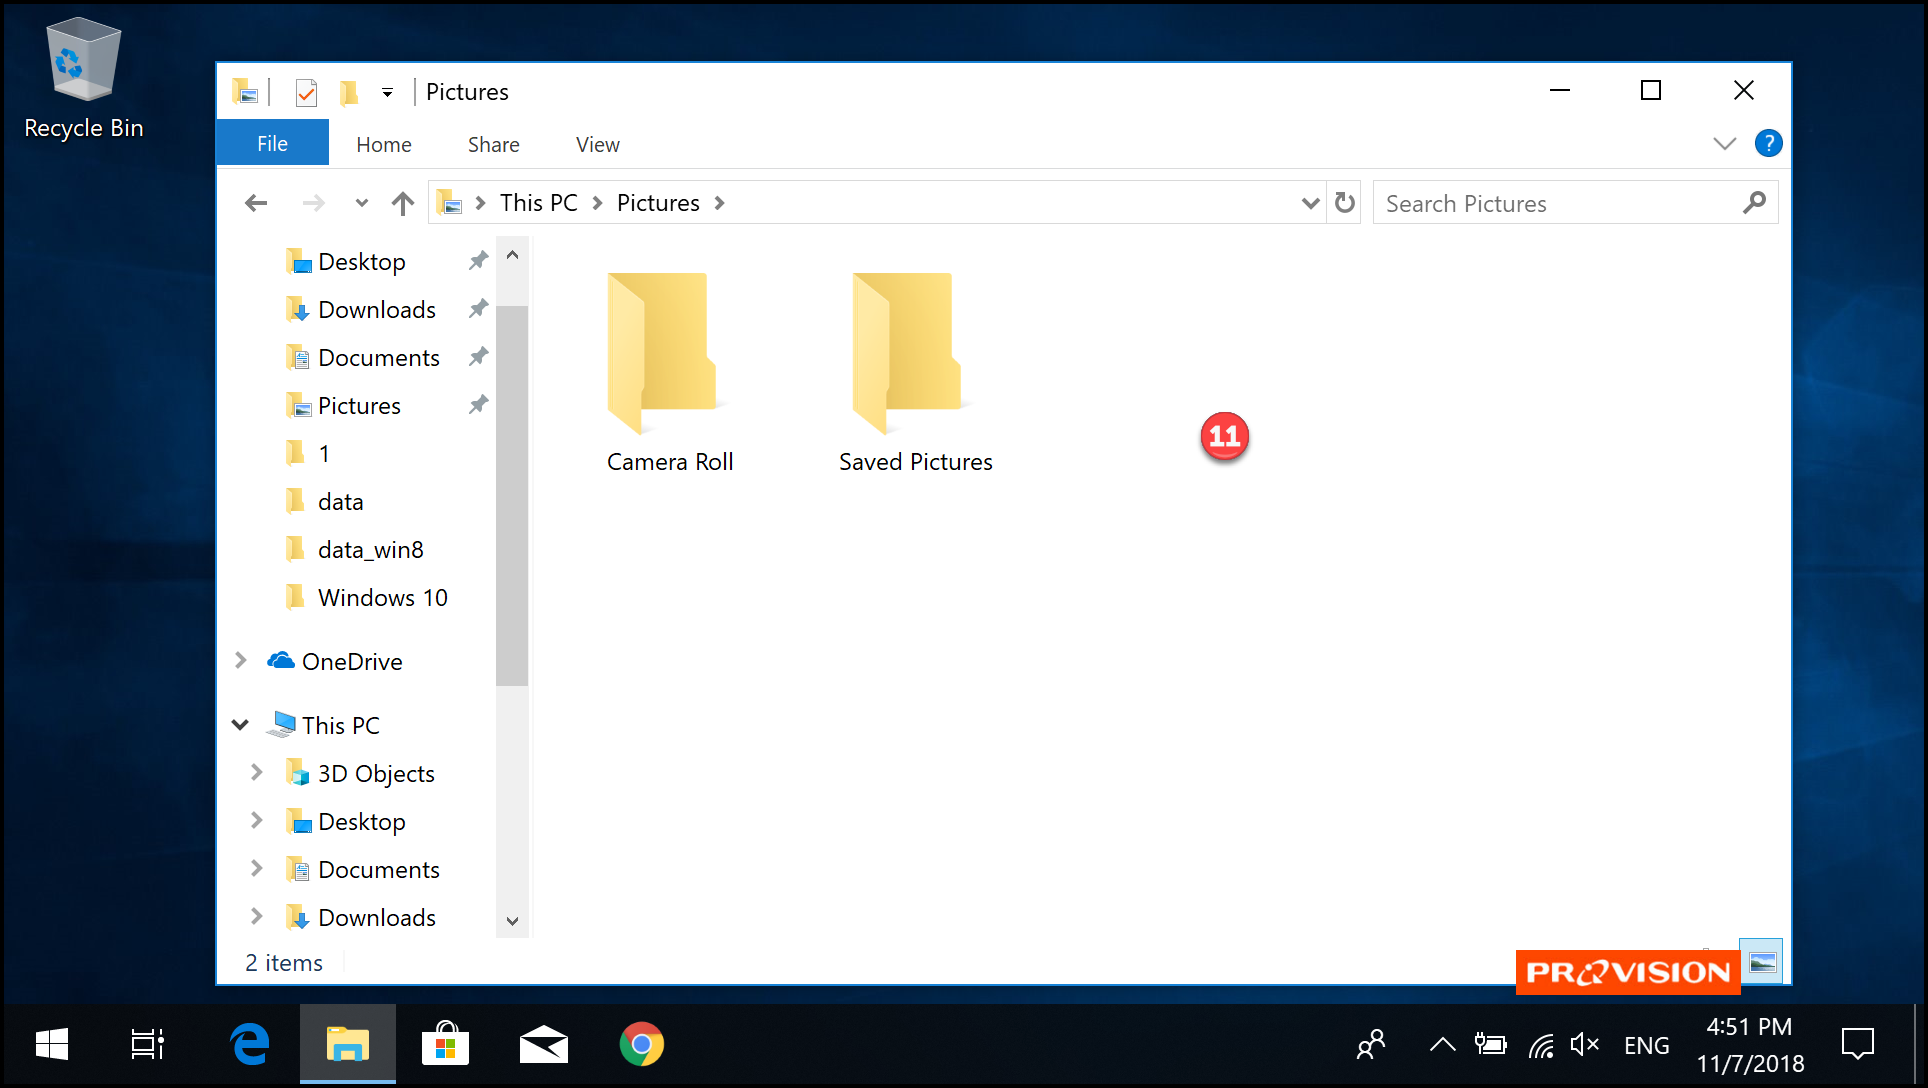Screen dimensions: 1928x1088
Task: Click the New Folder icon in the title bar
Action: [x=348, y=93]
